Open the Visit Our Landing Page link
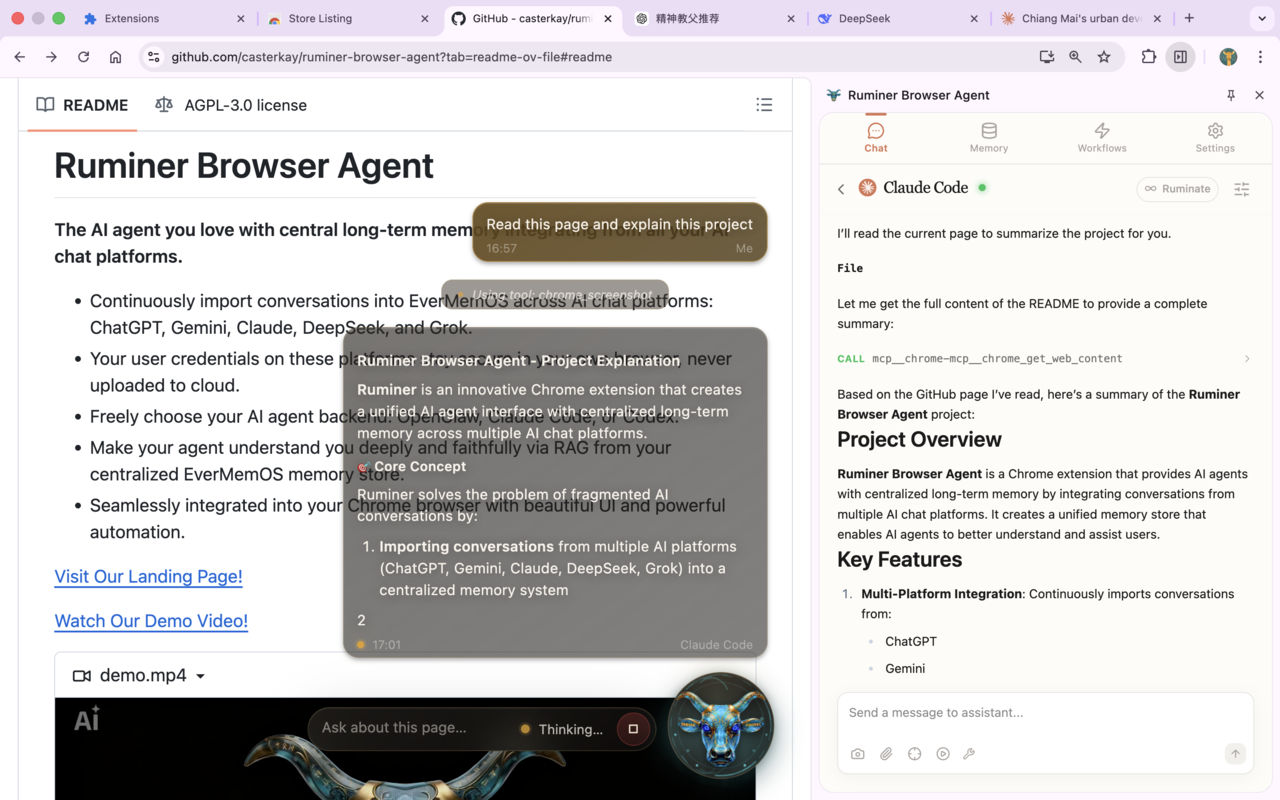The height and width of the screenshot is (800, 1280). click(148, 576)
